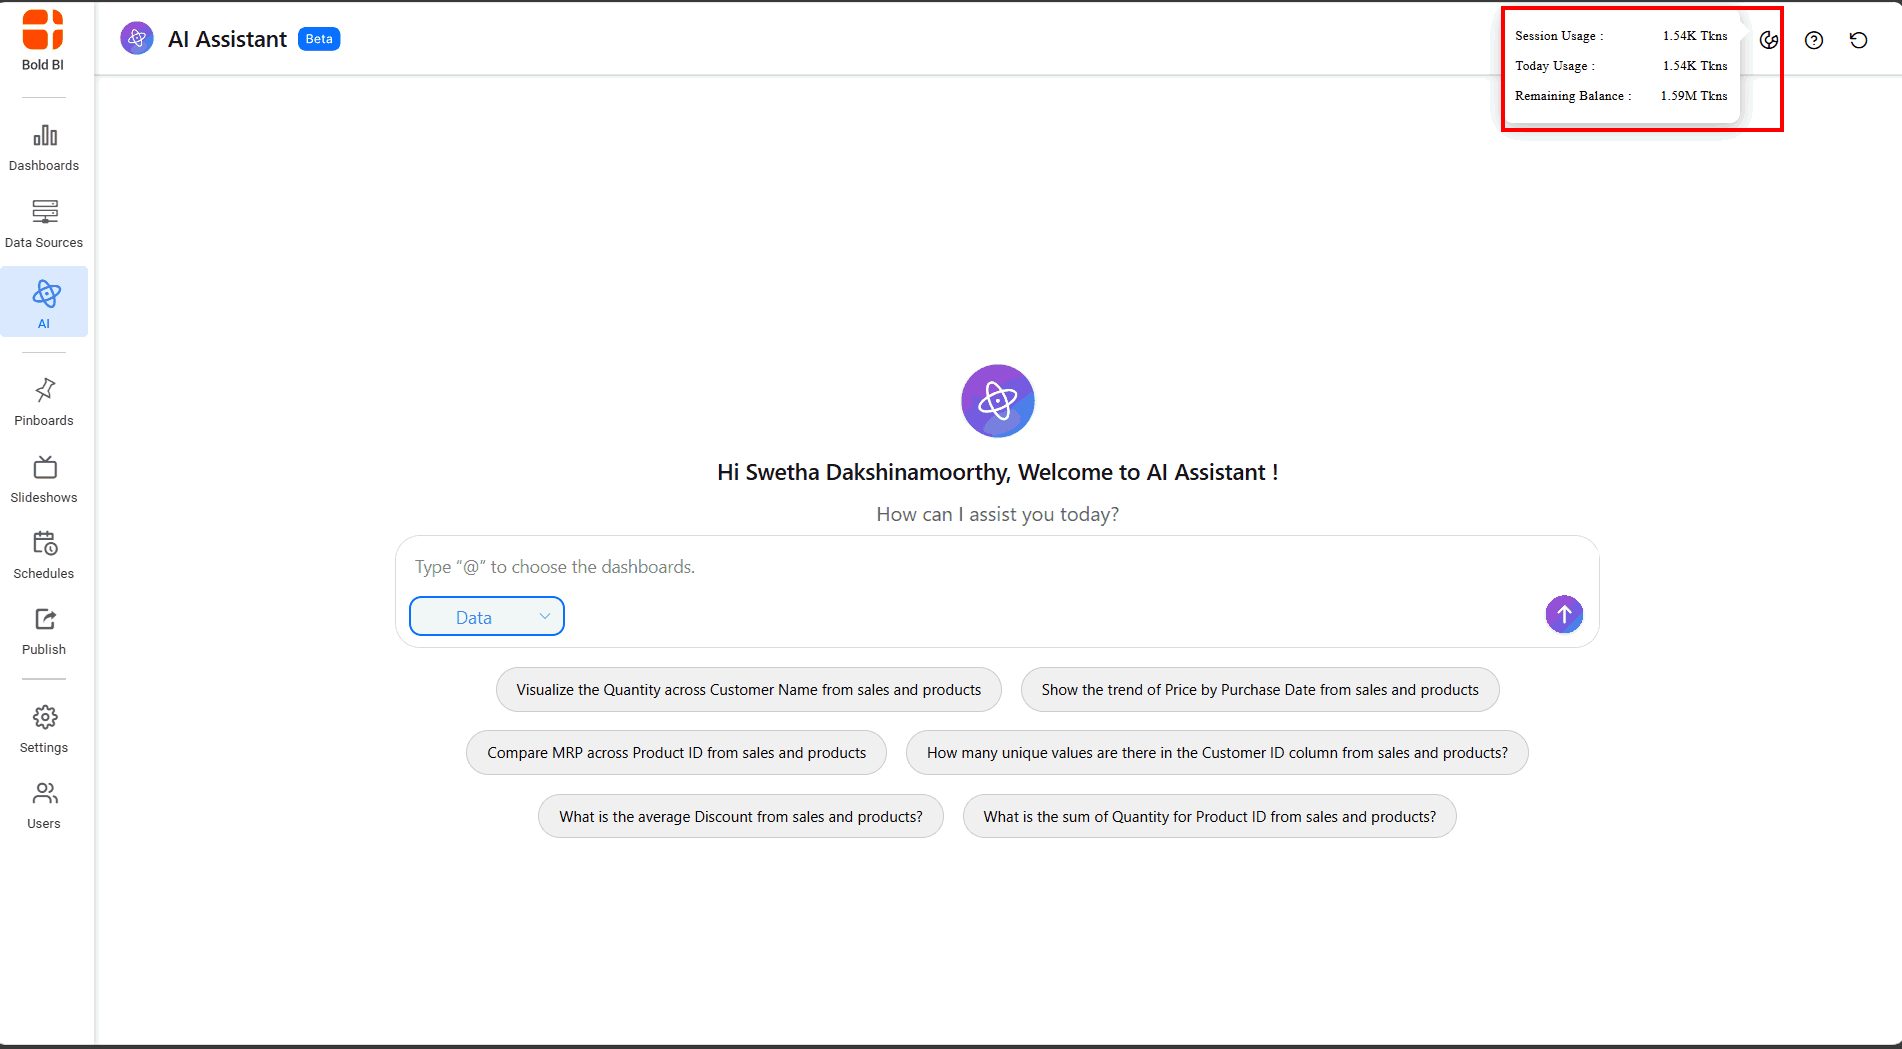
Task: Select 'Compare MRP across Product ID' suggestion
Action: pyautogui.click(x=677, y=753)
